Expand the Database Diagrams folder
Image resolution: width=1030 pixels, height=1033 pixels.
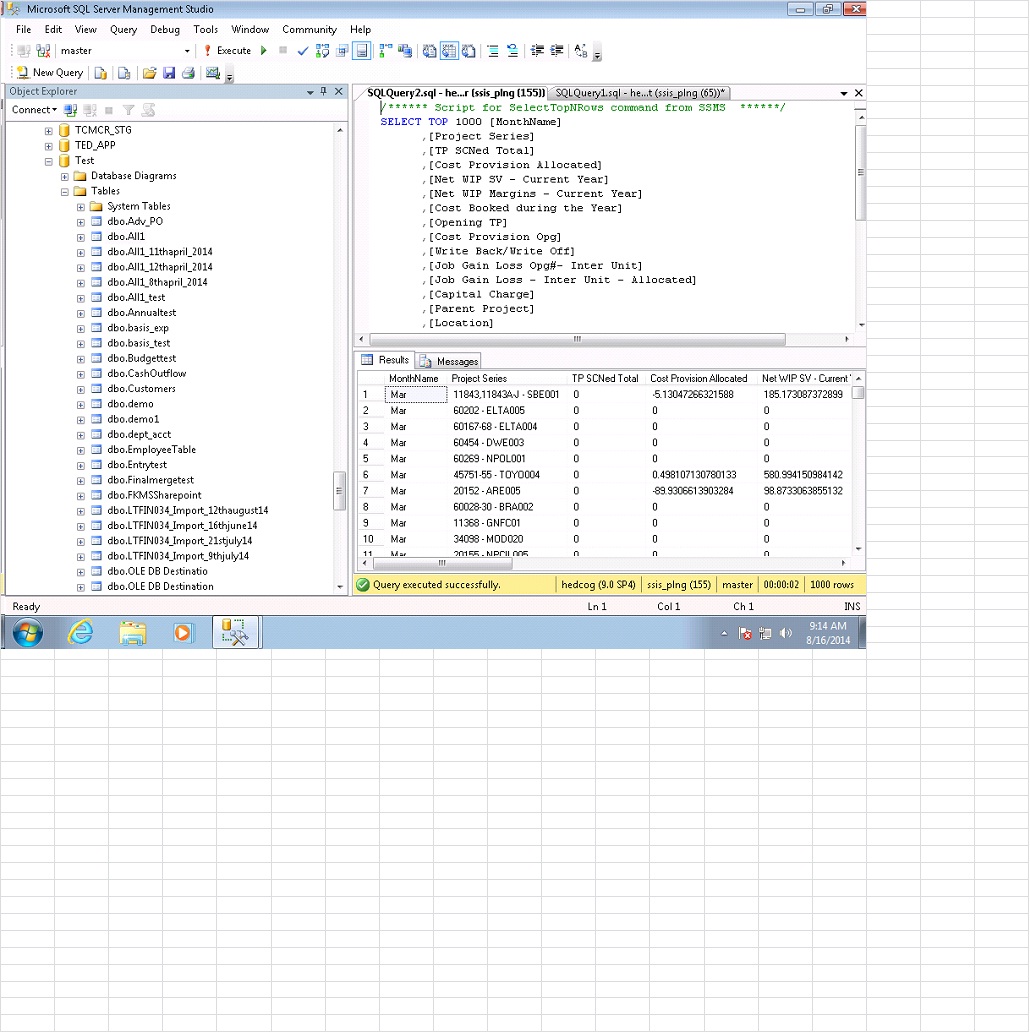click(x=65, y=177)
